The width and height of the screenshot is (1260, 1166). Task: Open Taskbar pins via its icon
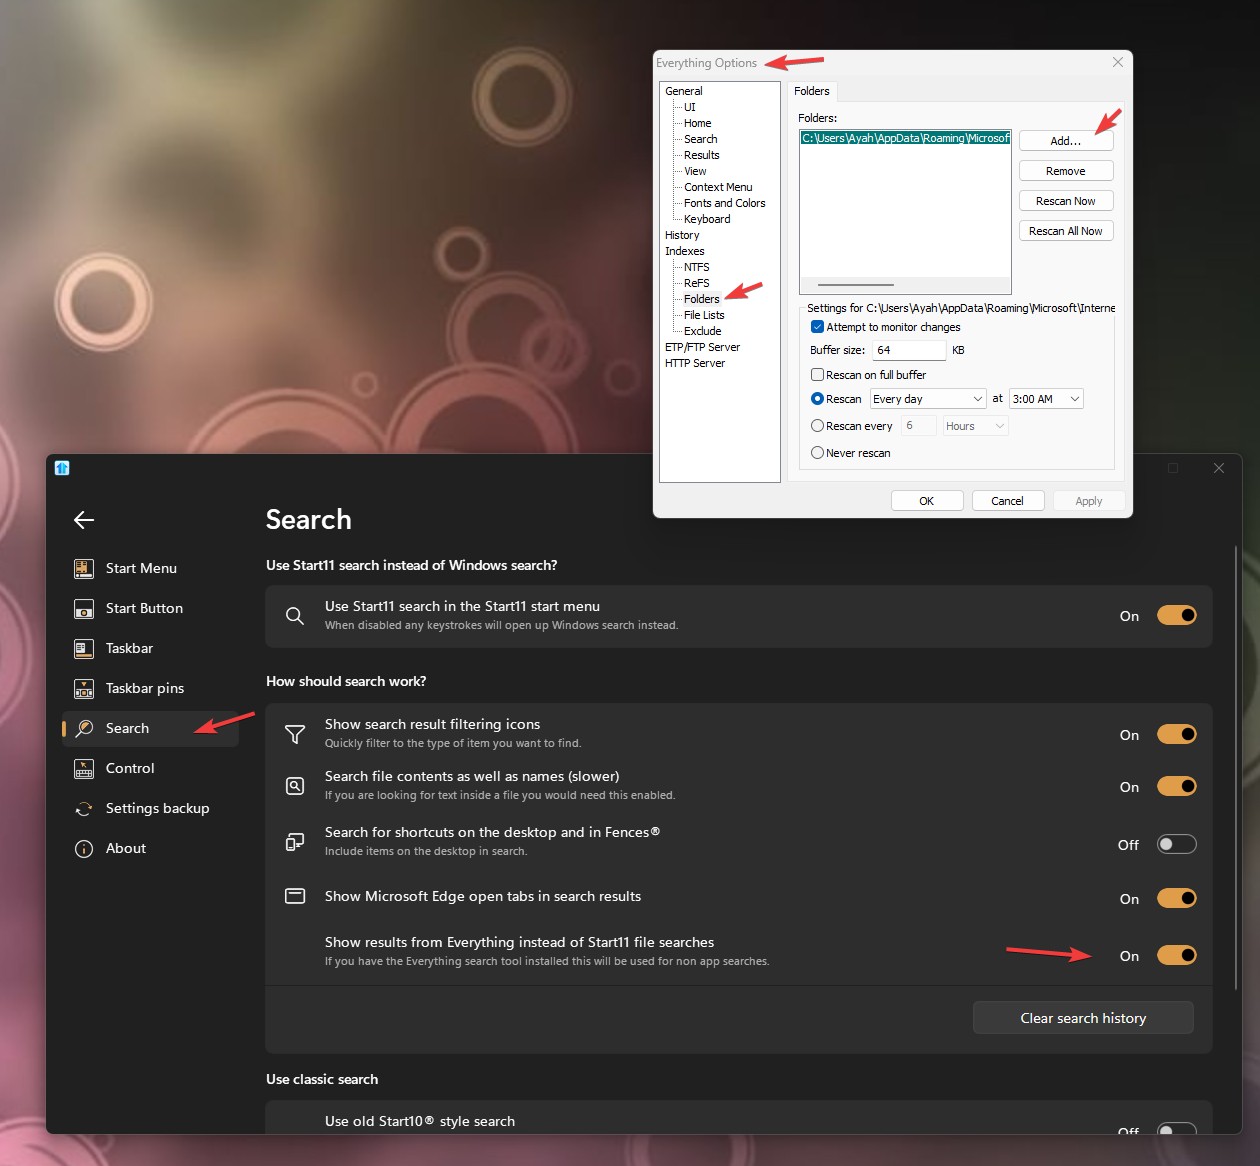coord(84,688)
